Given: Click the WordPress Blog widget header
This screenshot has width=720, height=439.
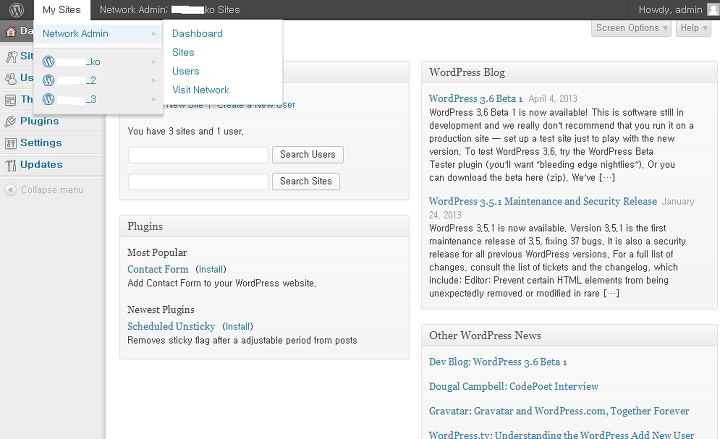Looking at the screenshot, I should point(569,72).
